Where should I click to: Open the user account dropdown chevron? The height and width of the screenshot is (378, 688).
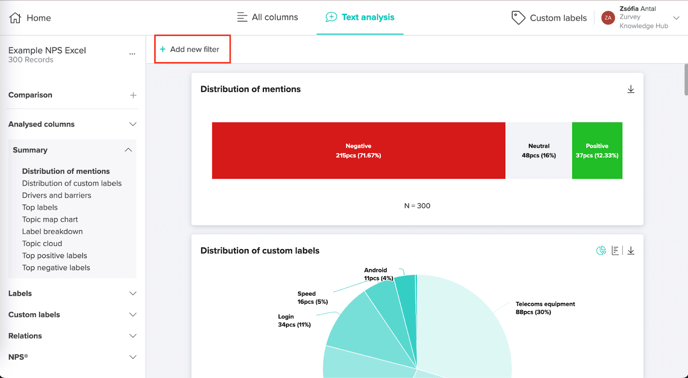(x=676, y=18)
